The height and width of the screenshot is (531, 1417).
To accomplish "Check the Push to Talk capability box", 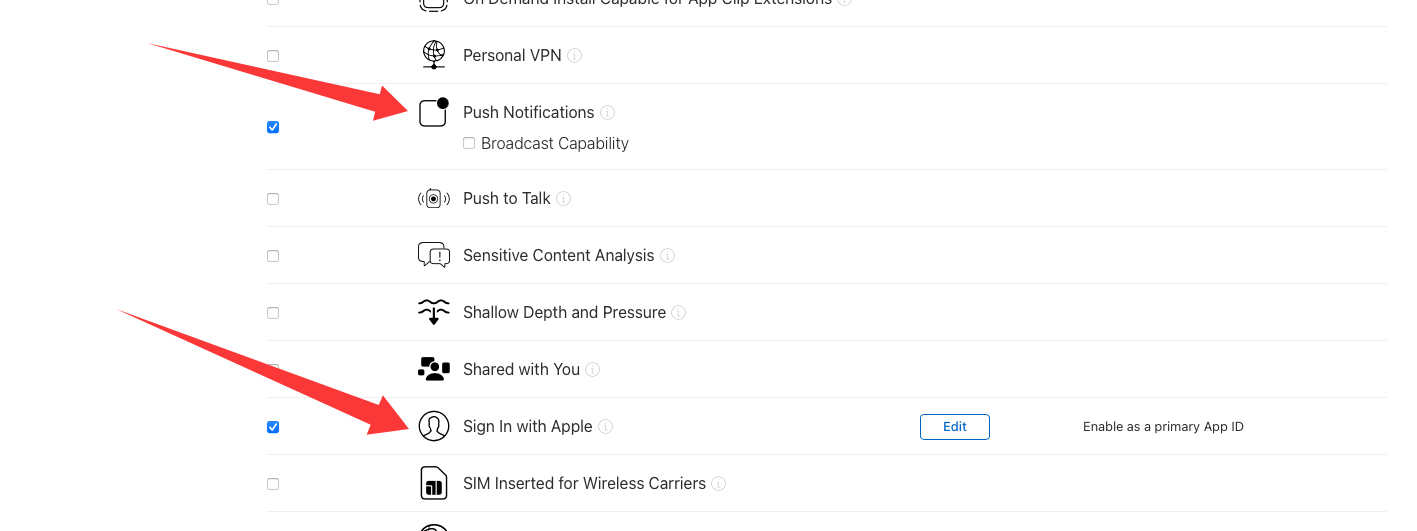I will pyautogui.click(x=273, y=199).
